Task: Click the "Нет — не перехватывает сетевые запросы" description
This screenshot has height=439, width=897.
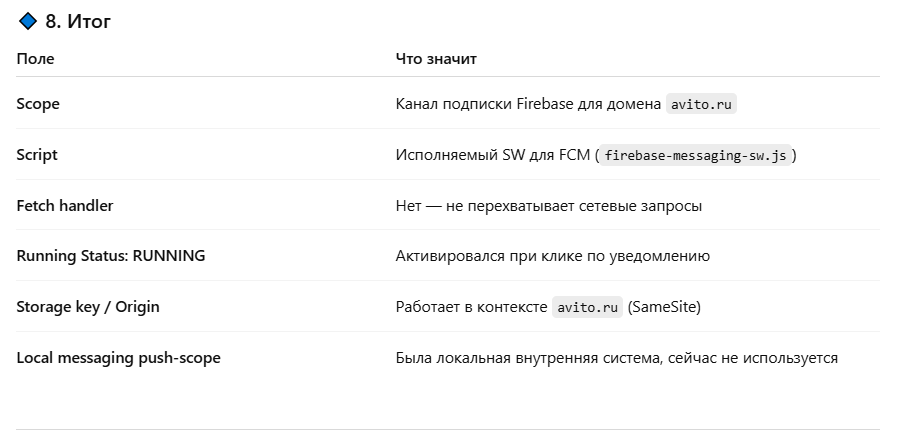Action: pyautogui.click(x=549, y=206)
